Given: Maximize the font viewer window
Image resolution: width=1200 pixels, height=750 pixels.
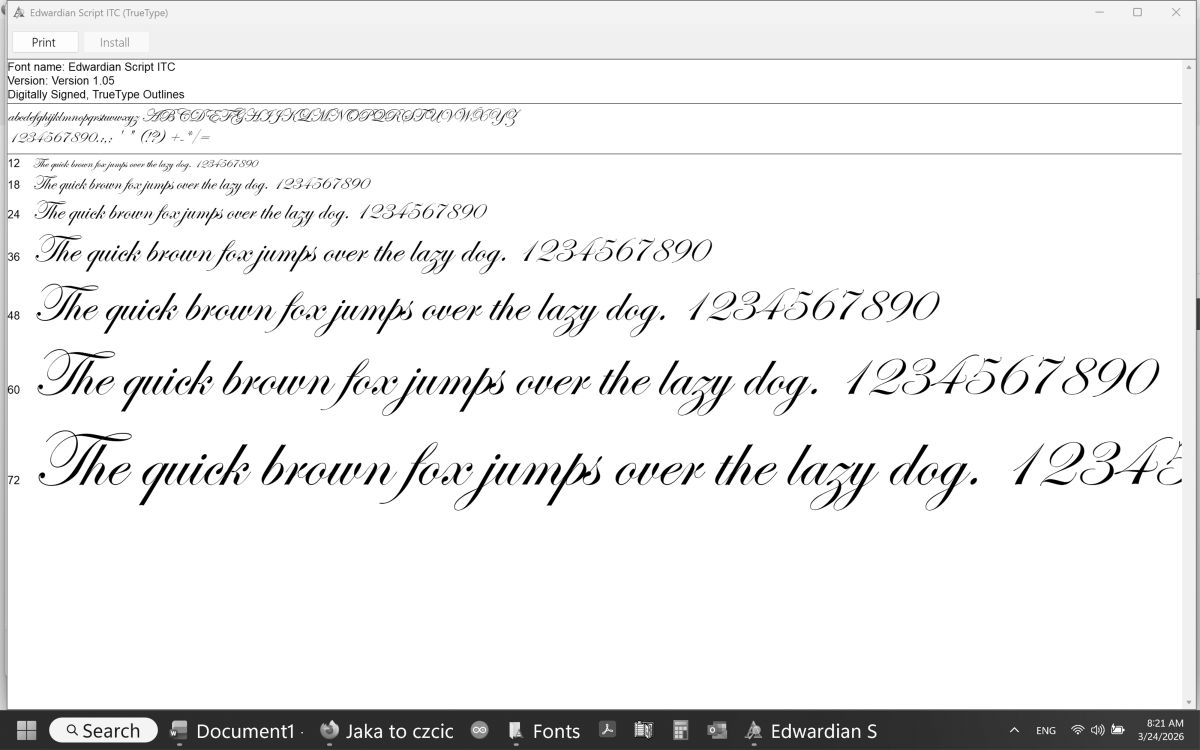Looking at the screenshot, I should (x=1137, y=12).
